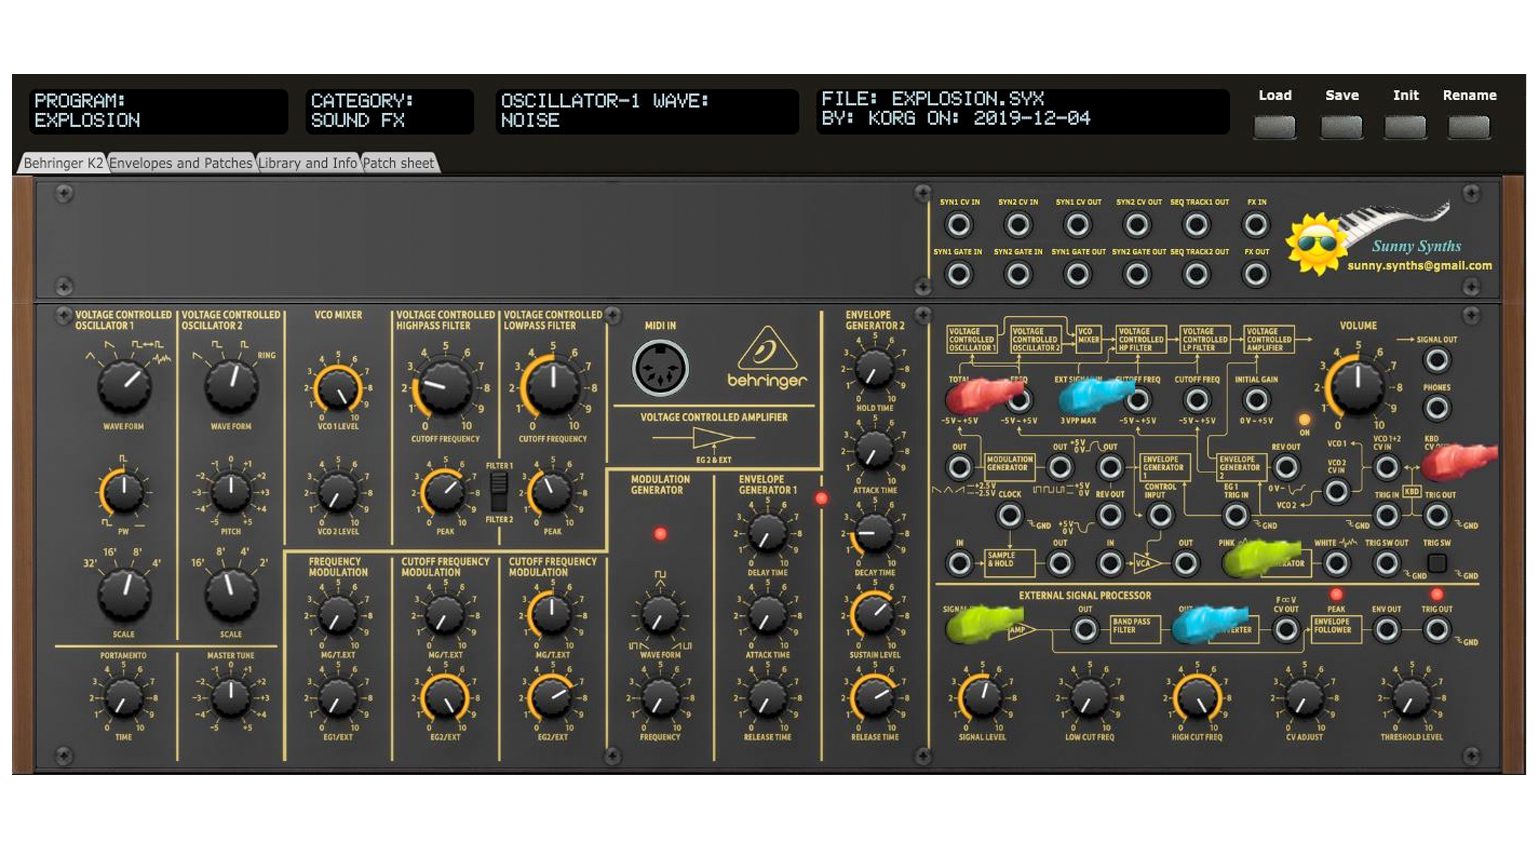Click the VCA OUT patch jack
Screen dimensions: 1540x850
click(x=1185, y=564)
